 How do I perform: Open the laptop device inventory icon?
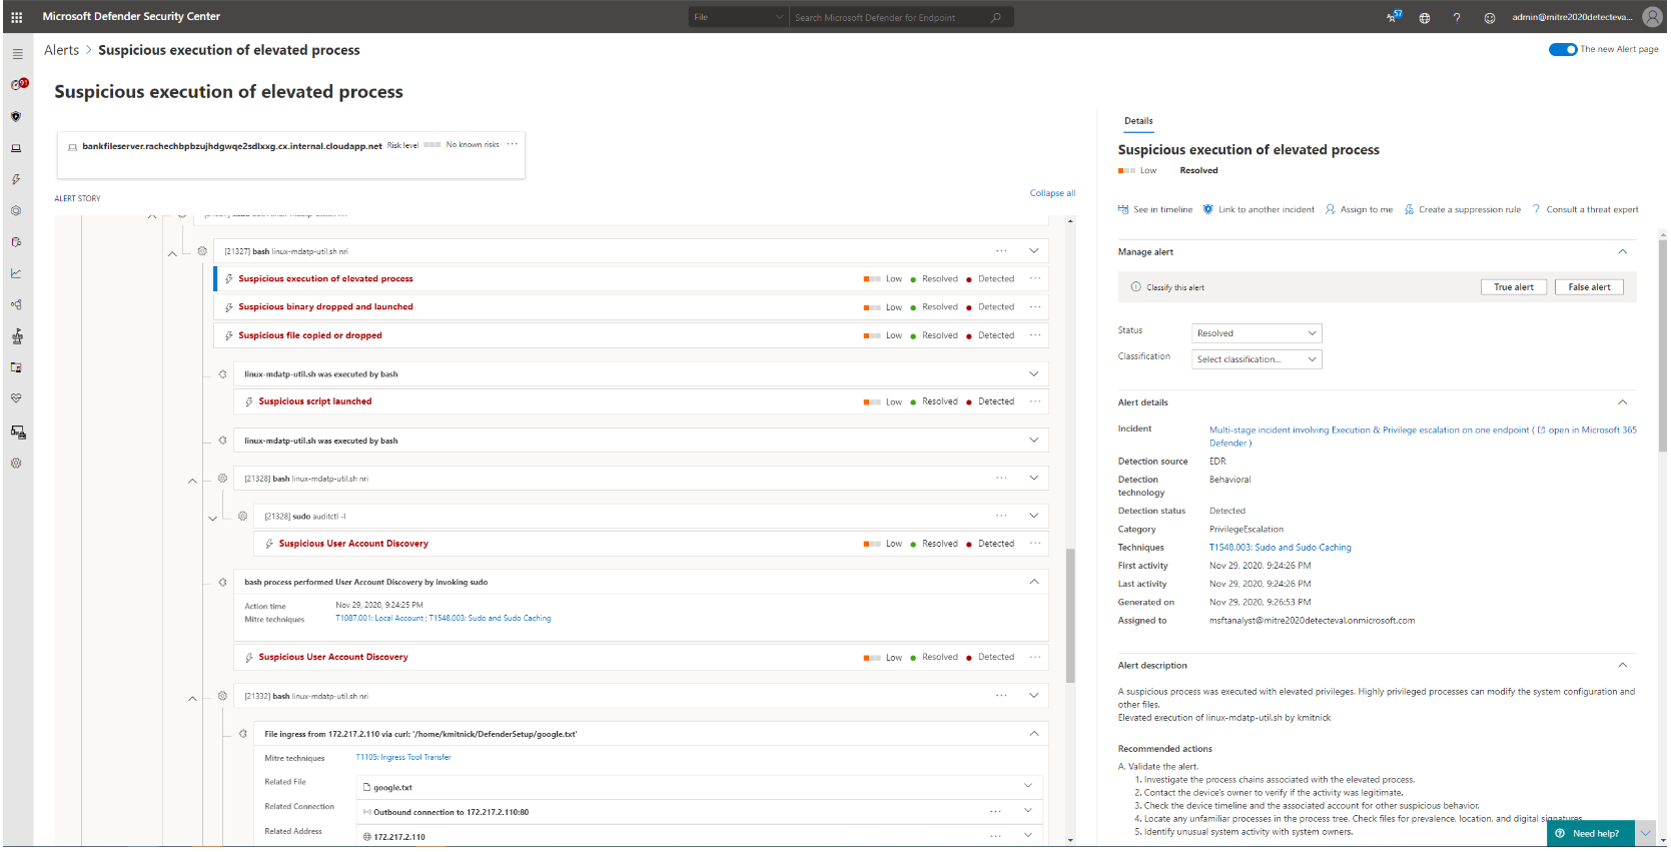tap(16, 148)
